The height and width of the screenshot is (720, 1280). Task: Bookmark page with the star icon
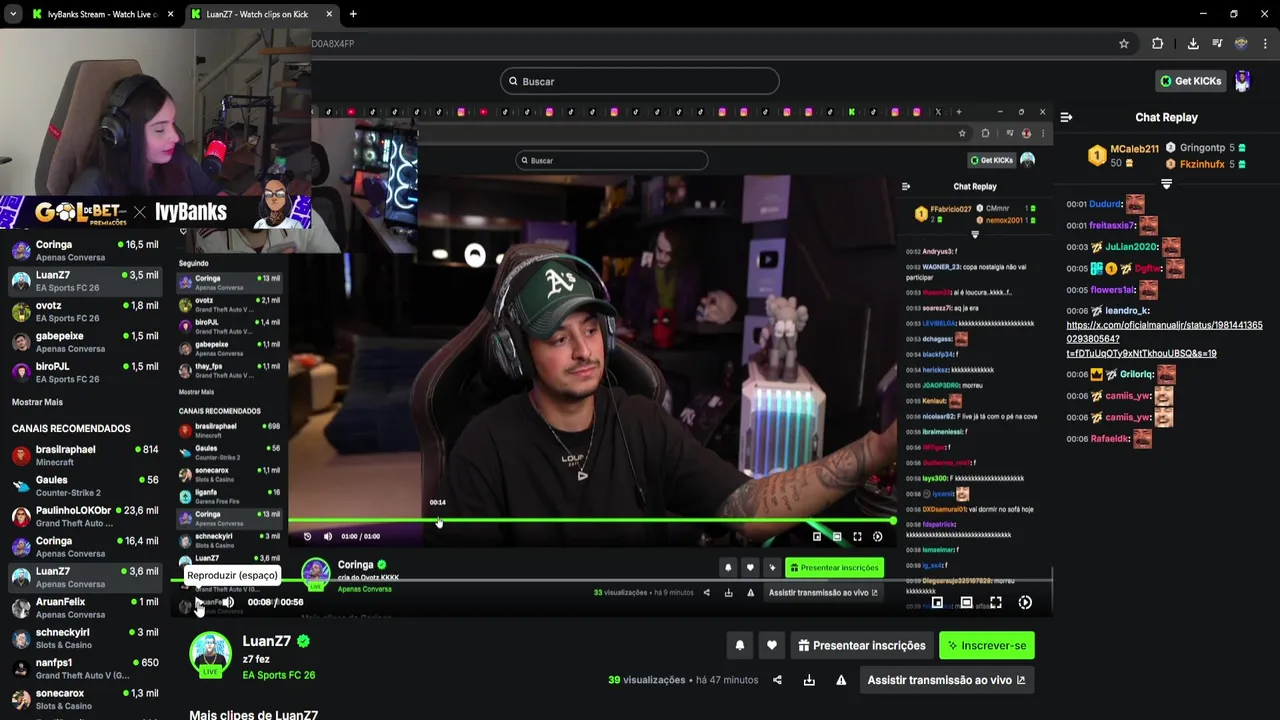click(x=1124, y=44)
